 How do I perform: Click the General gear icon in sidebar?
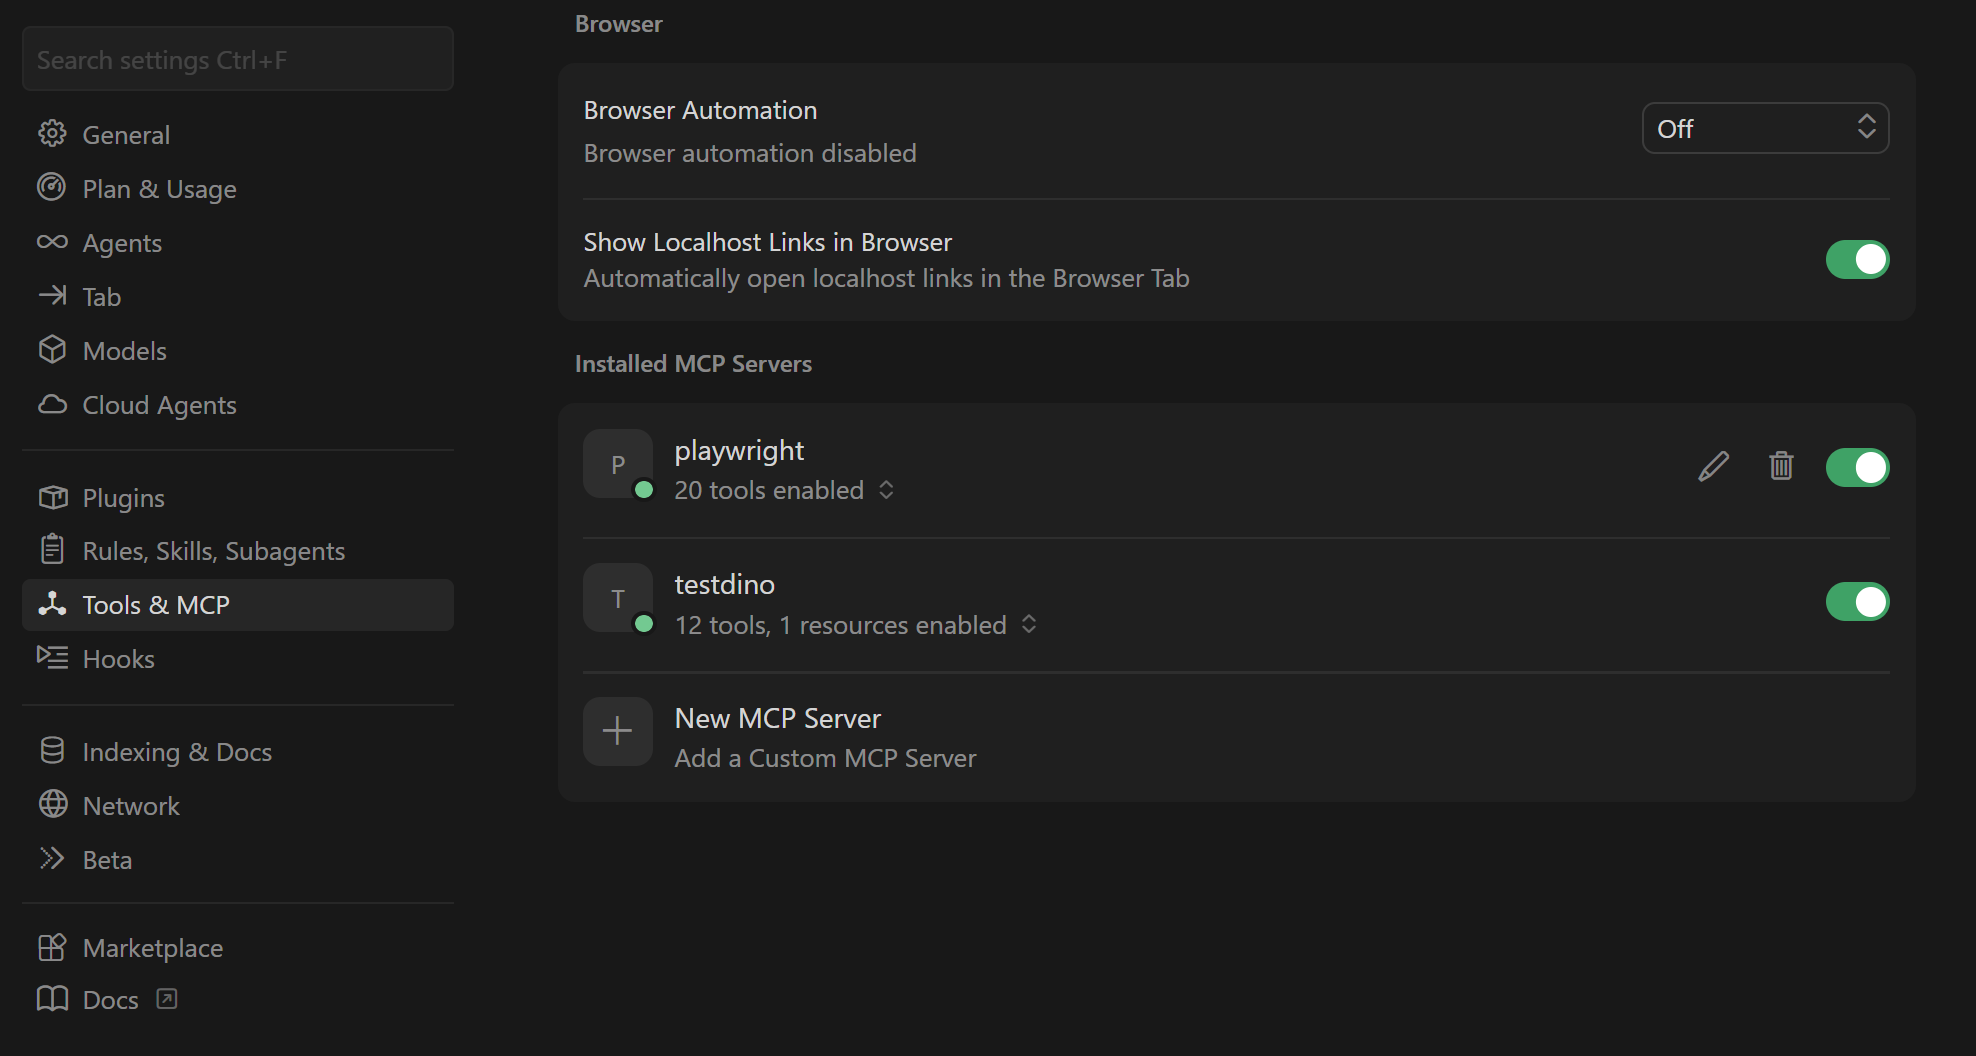click(x=52, y=134)
